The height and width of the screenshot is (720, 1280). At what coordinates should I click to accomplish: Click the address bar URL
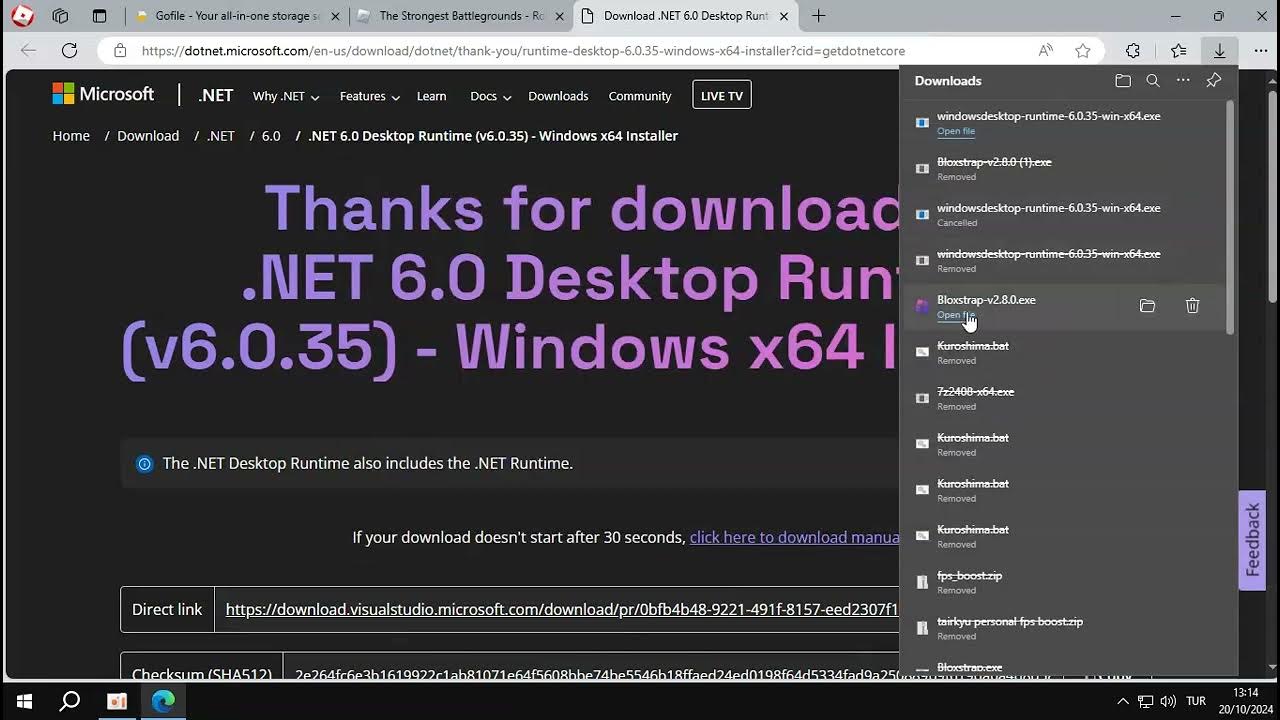click(x=523, y=51)
